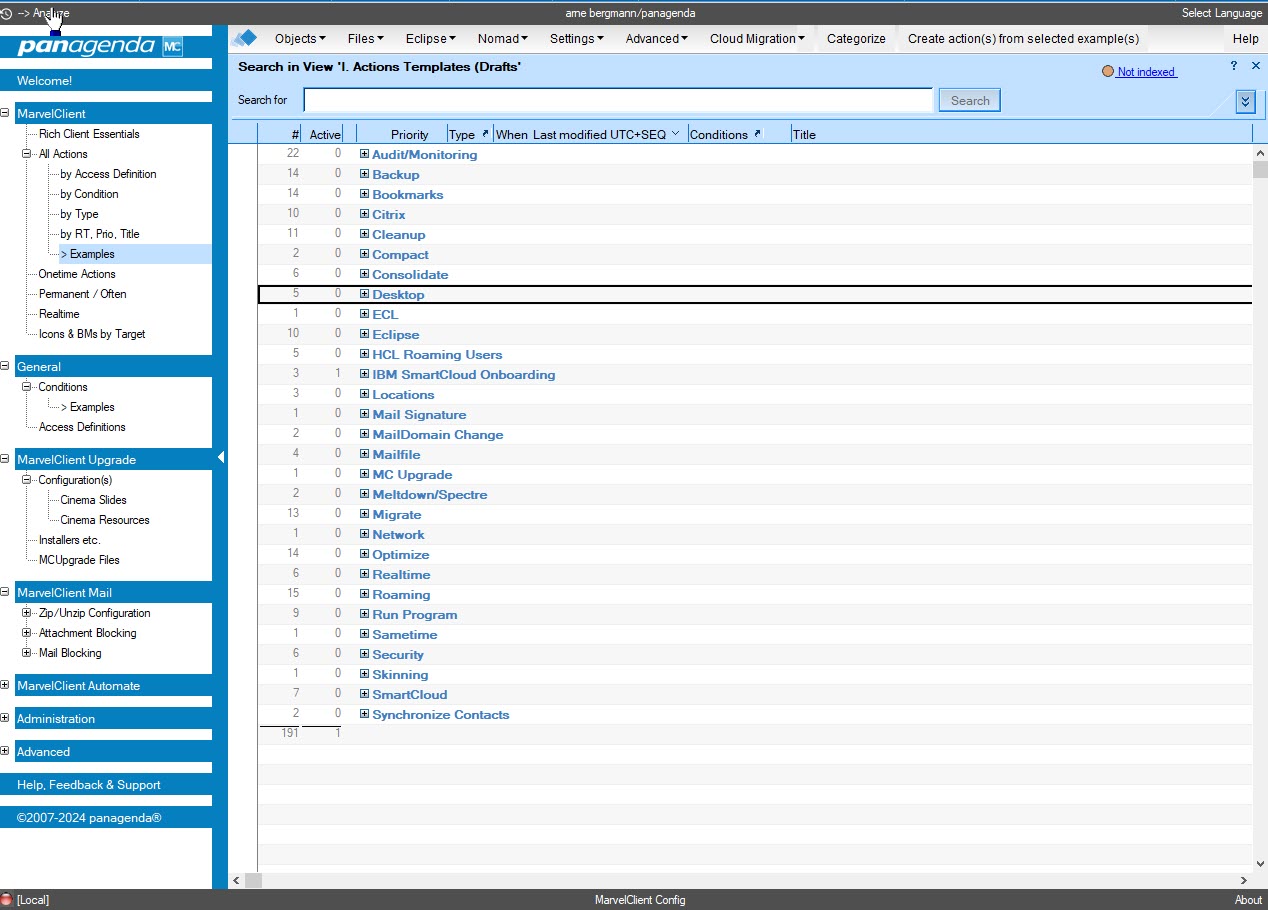The width and height of the screenshot is (1268, 910).
Task: Open the Objects menu
Action: (x=300, y=38)
